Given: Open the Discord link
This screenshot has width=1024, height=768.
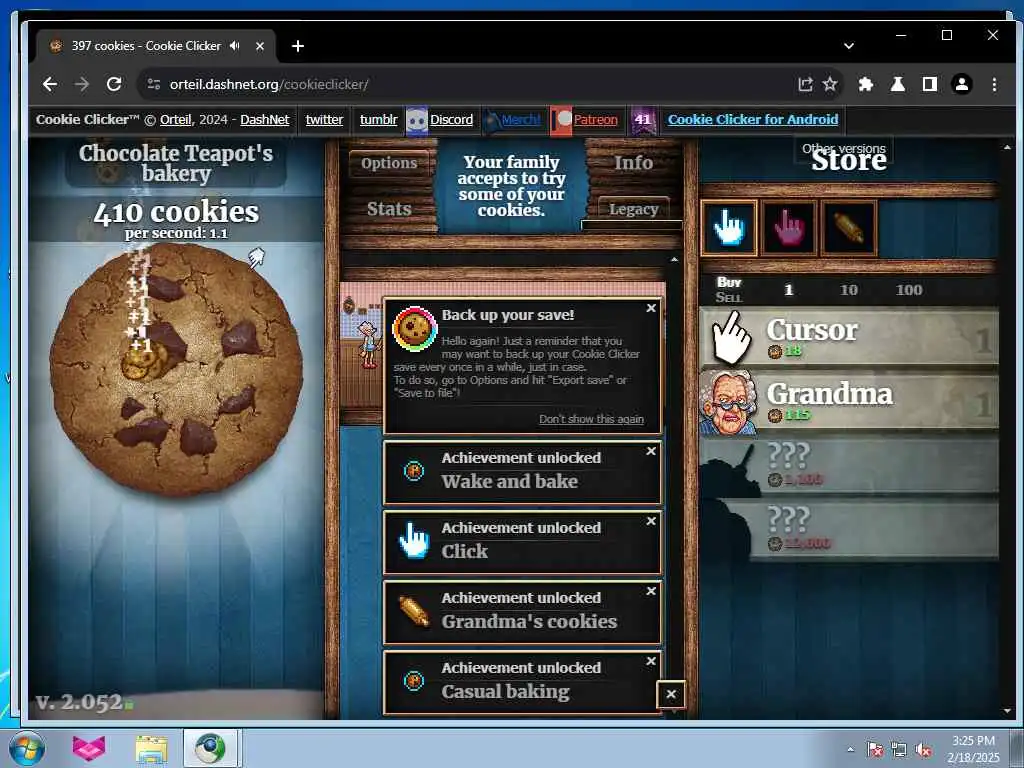Looking at the screenshot, I should pos(451,120).
